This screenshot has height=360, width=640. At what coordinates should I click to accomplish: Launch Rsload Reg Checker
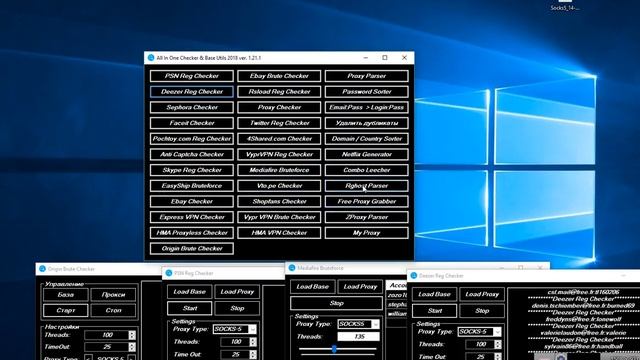tap(279, 91)
